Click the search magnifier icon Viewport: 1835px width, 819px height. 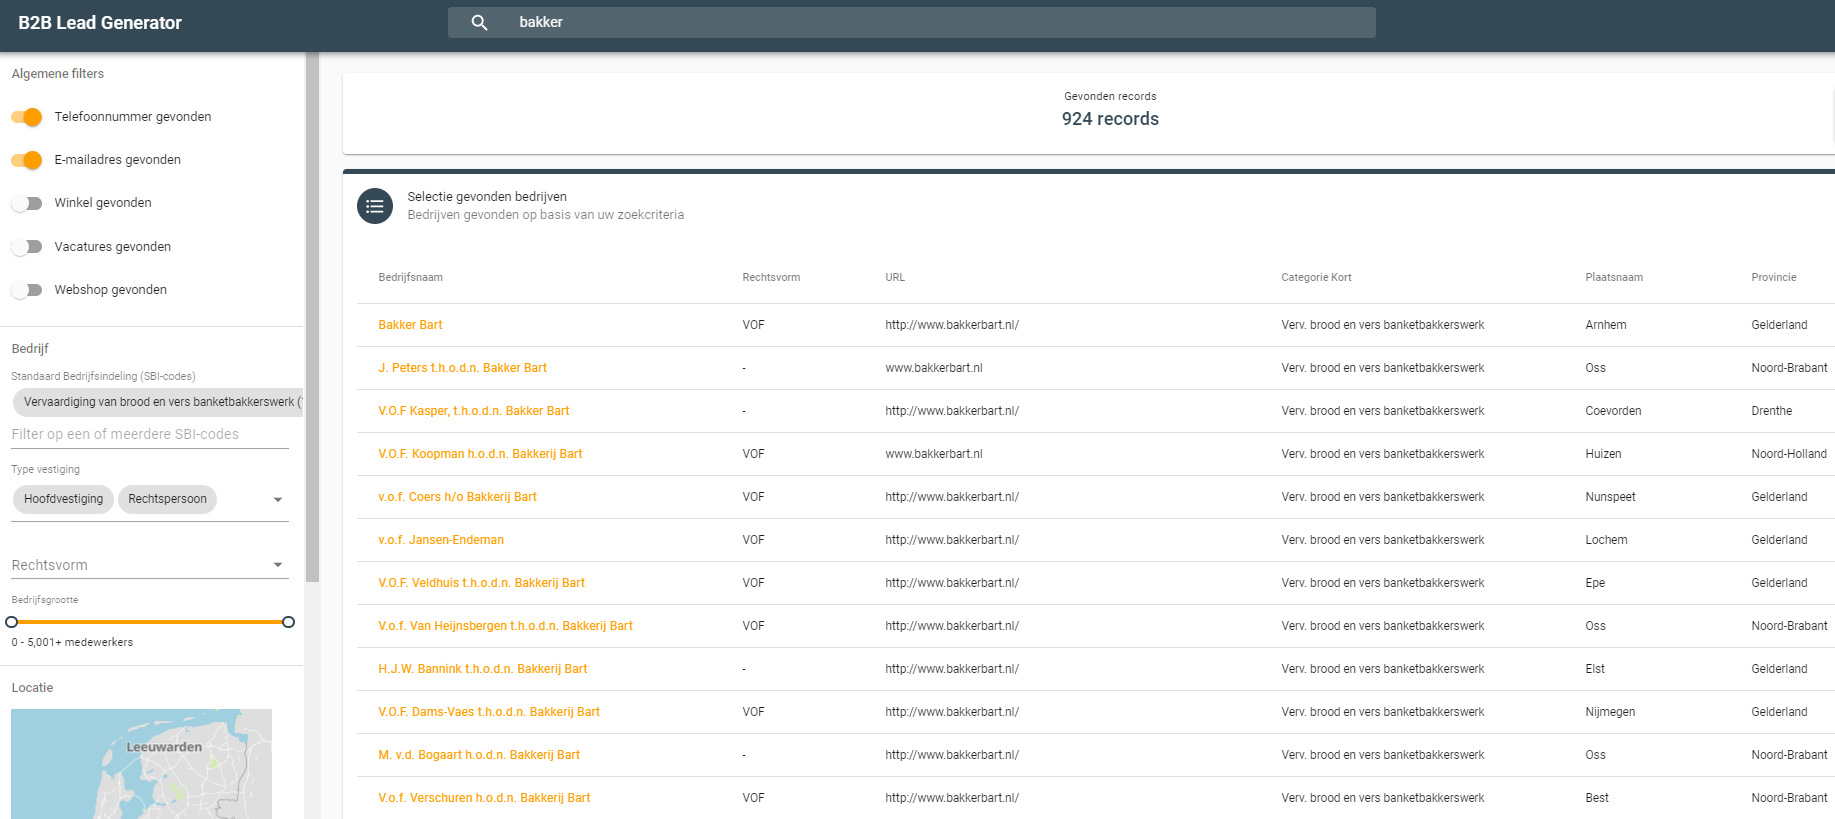click(x=479, y=22)
